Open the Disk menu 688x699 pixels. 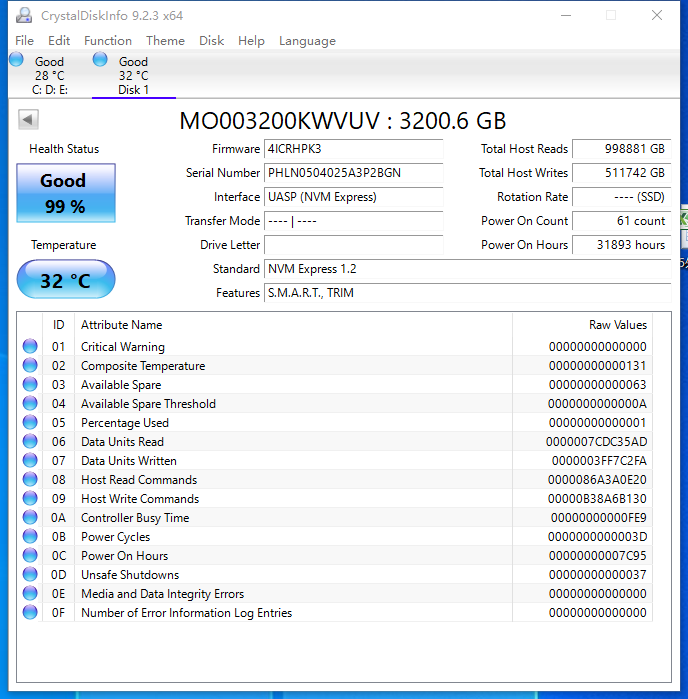[x=211, y=41]
